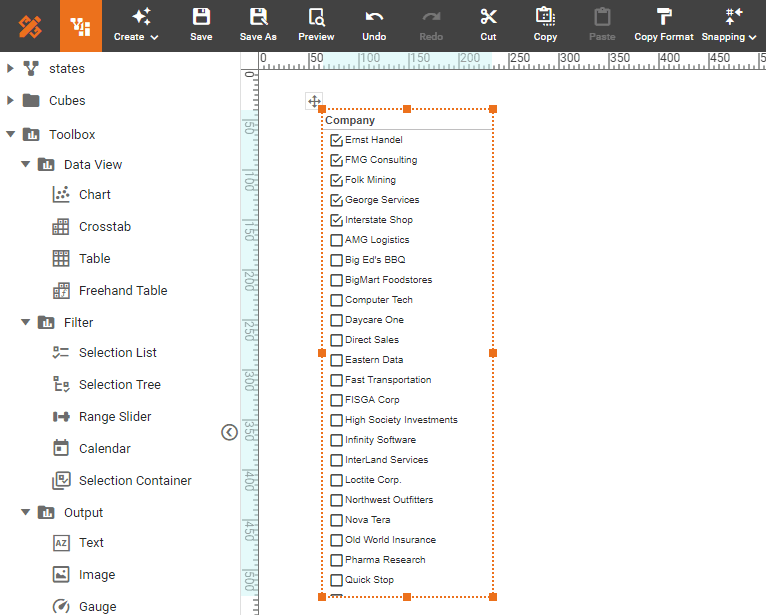Collapse the left panel with arrow button

click(229, 432)
